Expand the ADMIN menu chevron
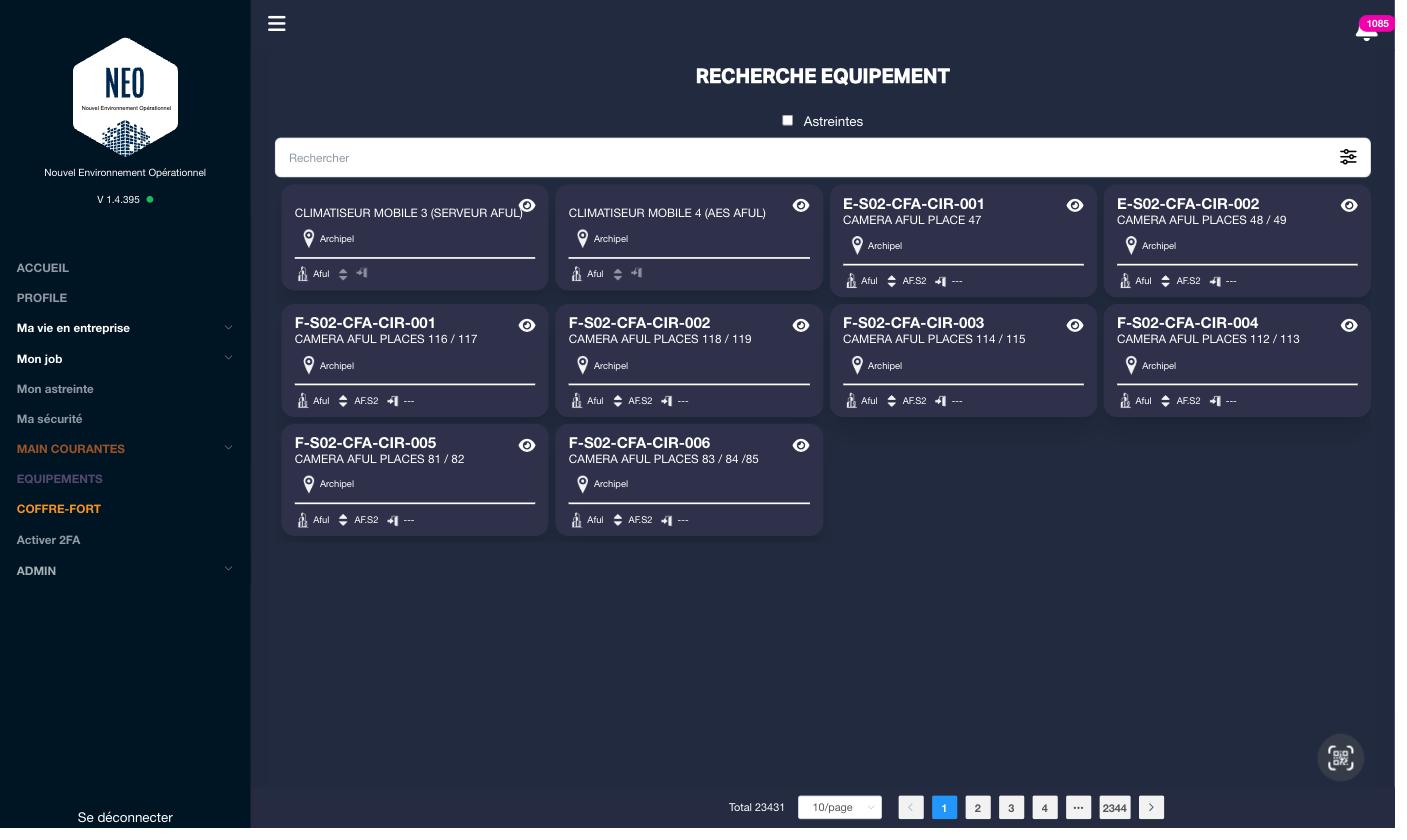Image resolution: width=1407 pixels, height=840 pixels. click(x=228, y=569)
